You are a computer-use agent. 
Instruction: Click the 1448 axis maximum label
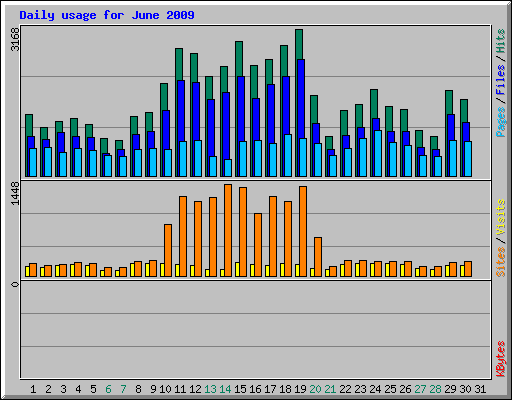pyautogui.click(x=15, y=193)
